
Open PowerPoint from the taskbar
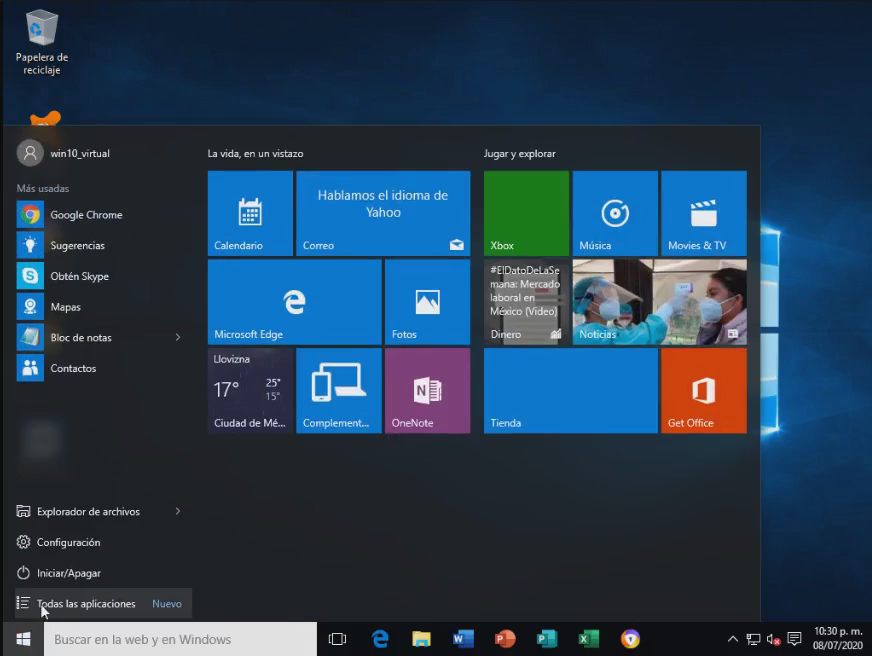point(504,639)
